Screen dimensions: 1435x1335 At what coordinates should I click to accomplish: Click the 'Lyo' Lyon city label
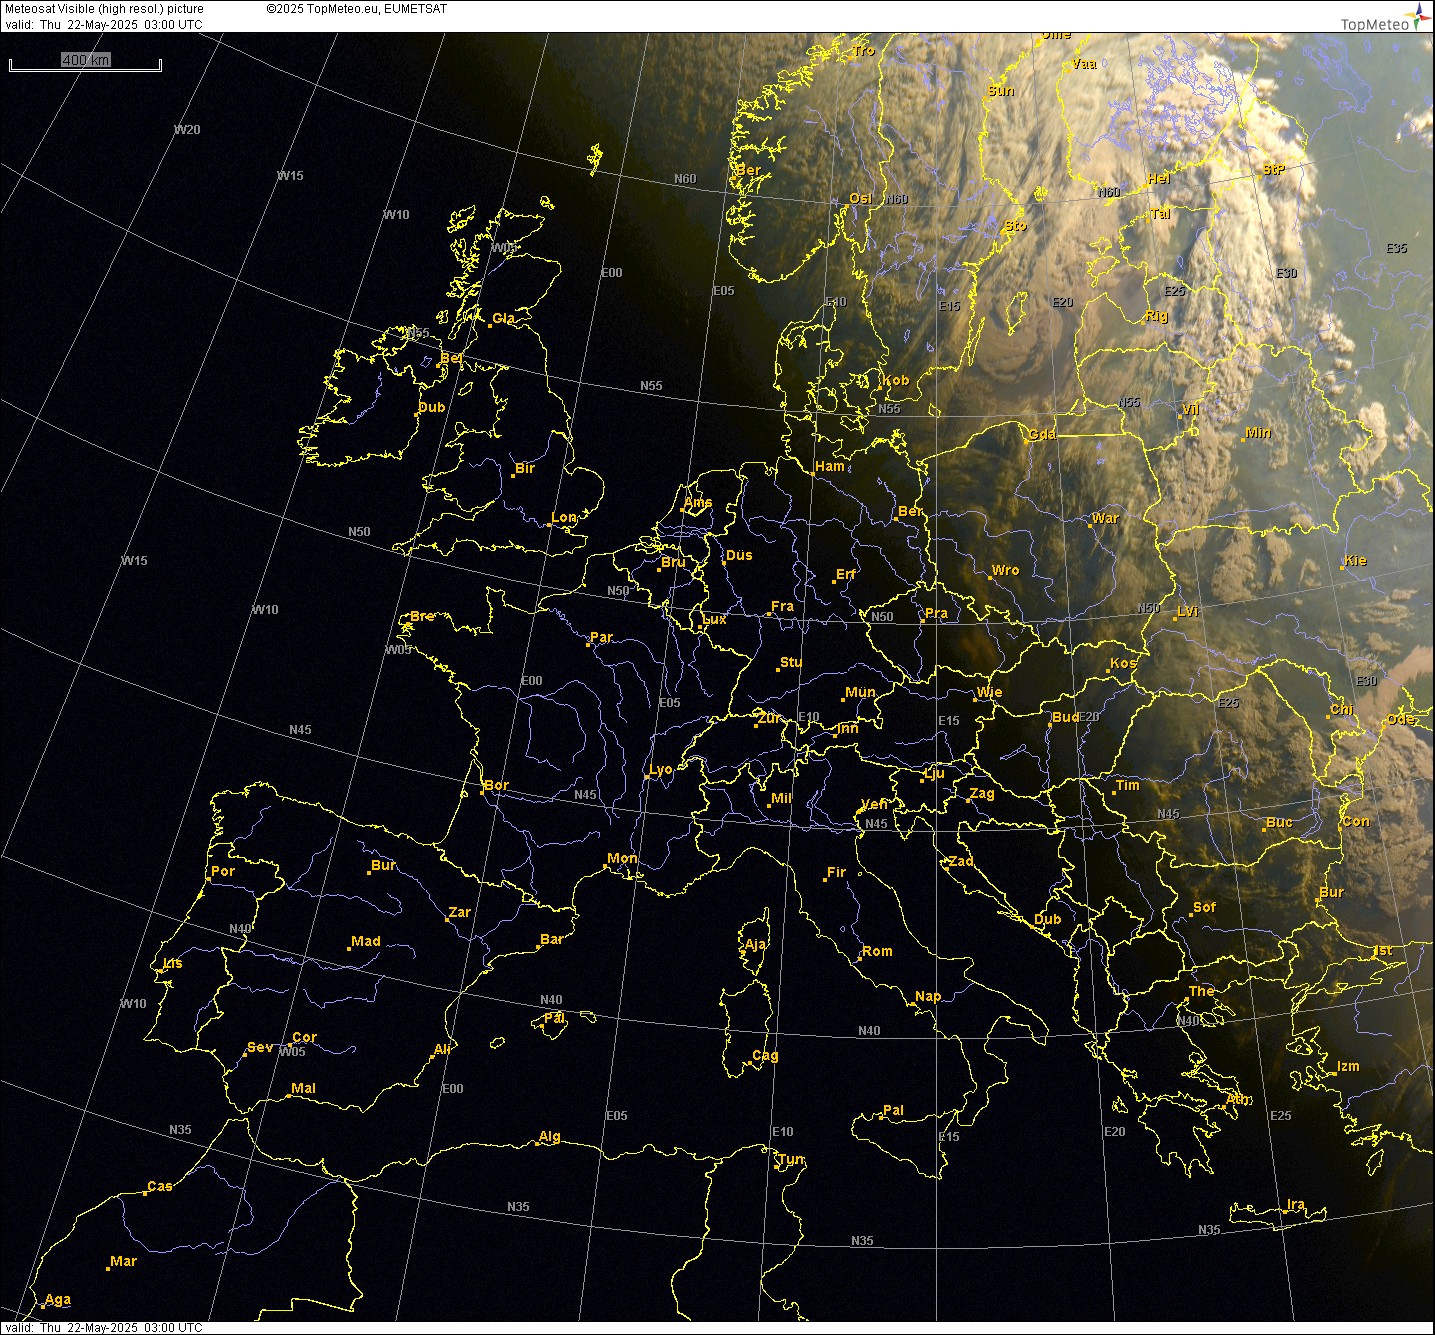[x=661, y=769]
